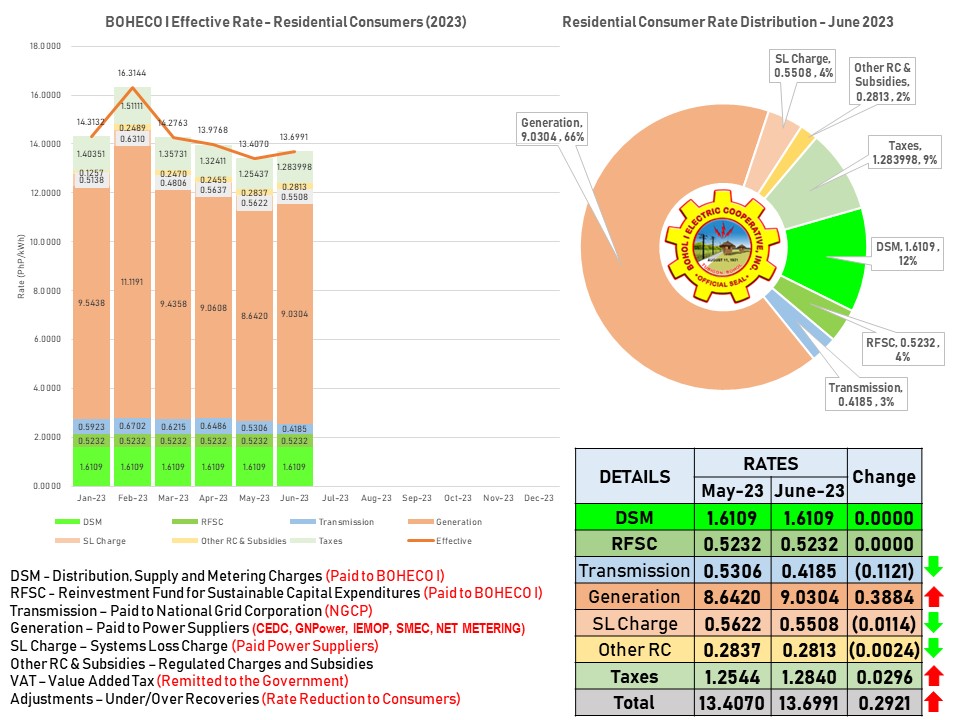Image resolution: width=960 pixels, height=720 pixels.
Task: Click the Generation 9.0304, 66% data label
Action: (552, 128)
